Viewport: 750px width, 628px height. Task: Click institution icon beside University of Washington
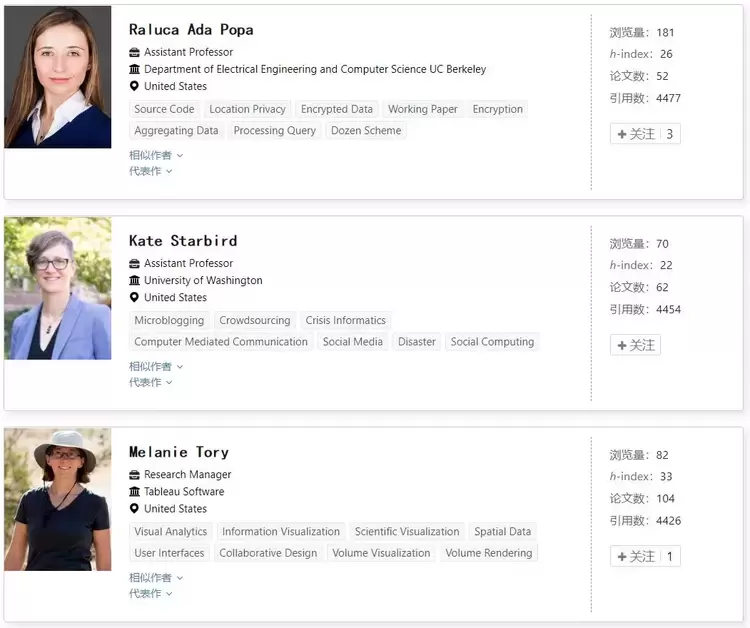[135, 281]
